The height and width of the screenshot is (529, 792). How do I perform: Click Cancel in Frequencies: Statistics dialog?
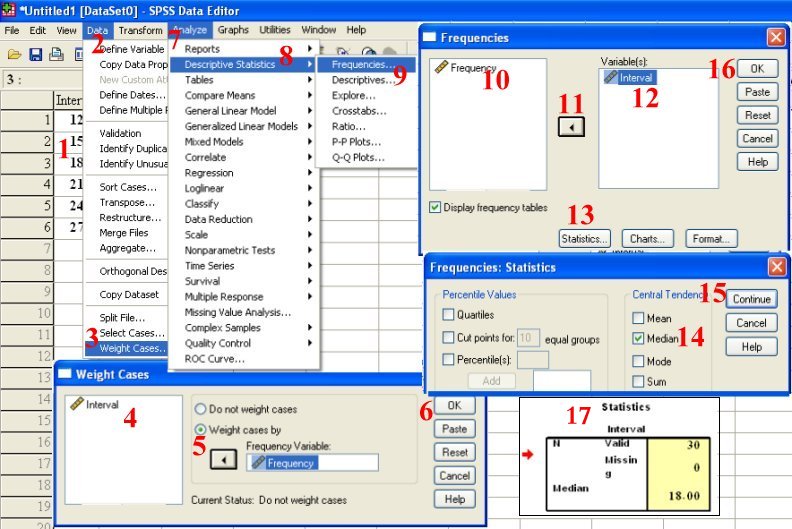point(752,323)
